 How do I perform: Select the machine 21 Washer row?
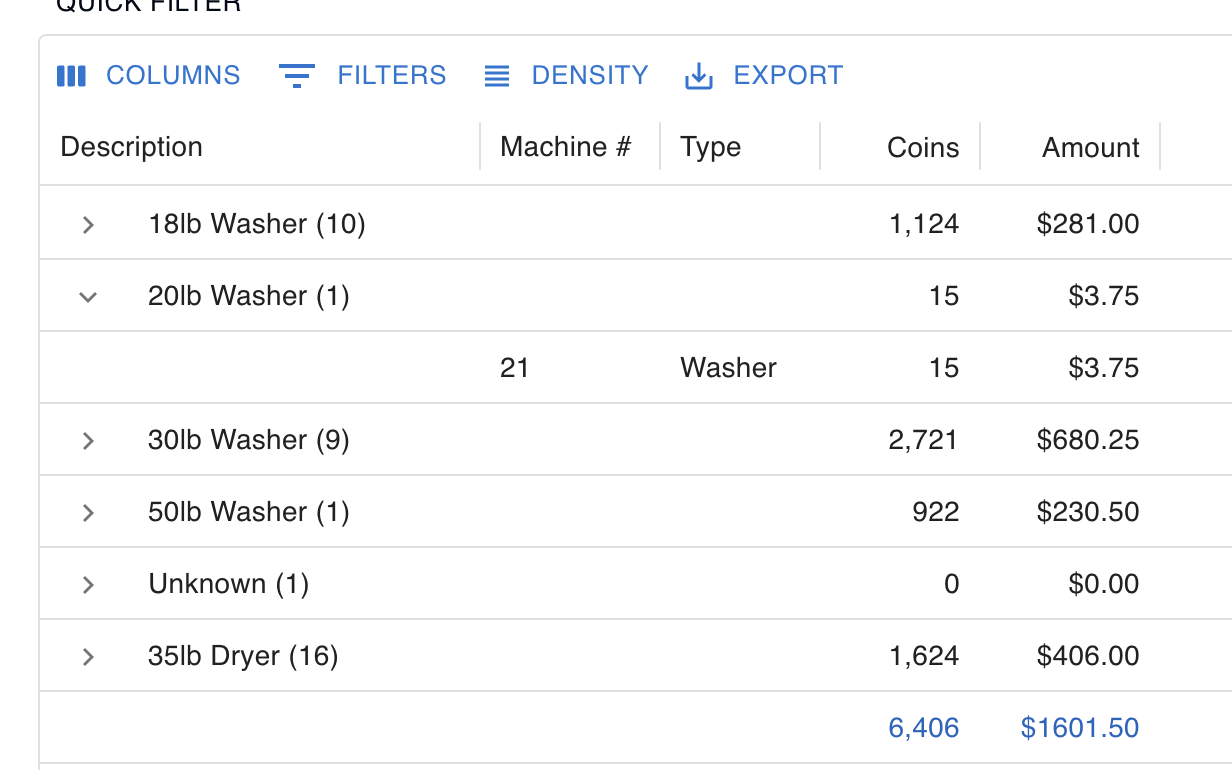point(636,368)
